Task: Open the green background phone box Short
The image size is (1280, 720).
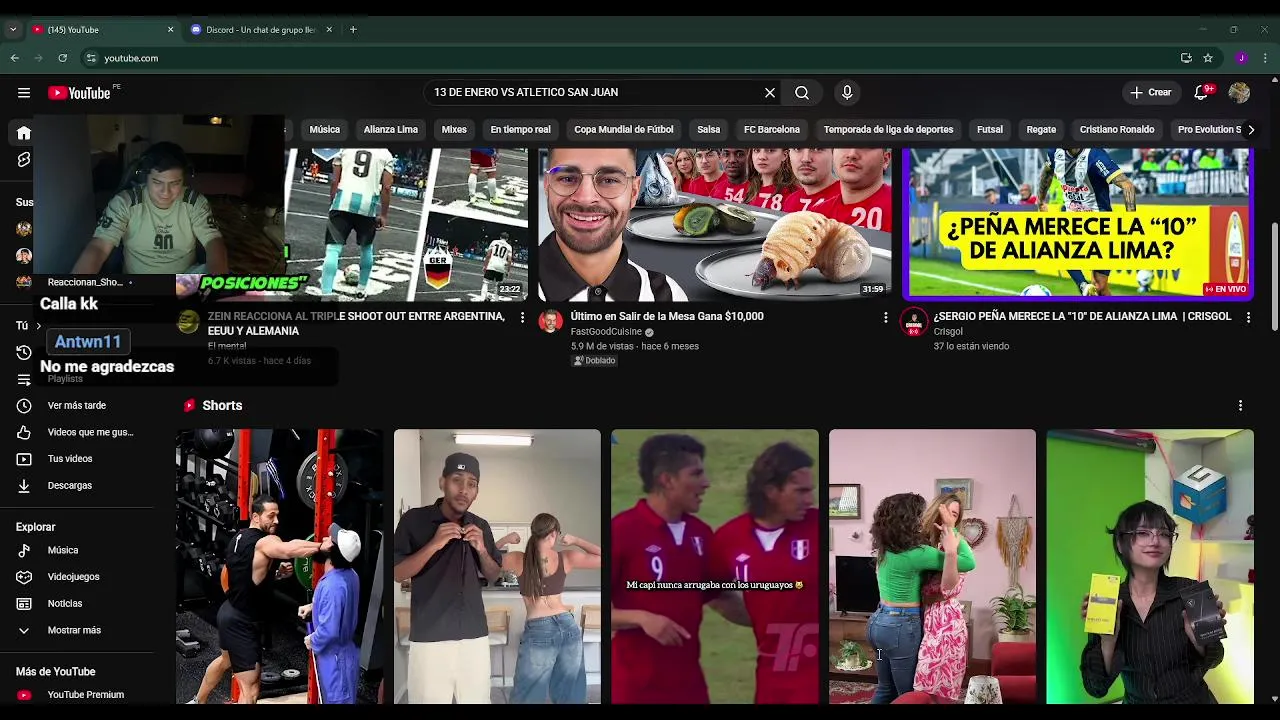Action: click(1150, 567)
